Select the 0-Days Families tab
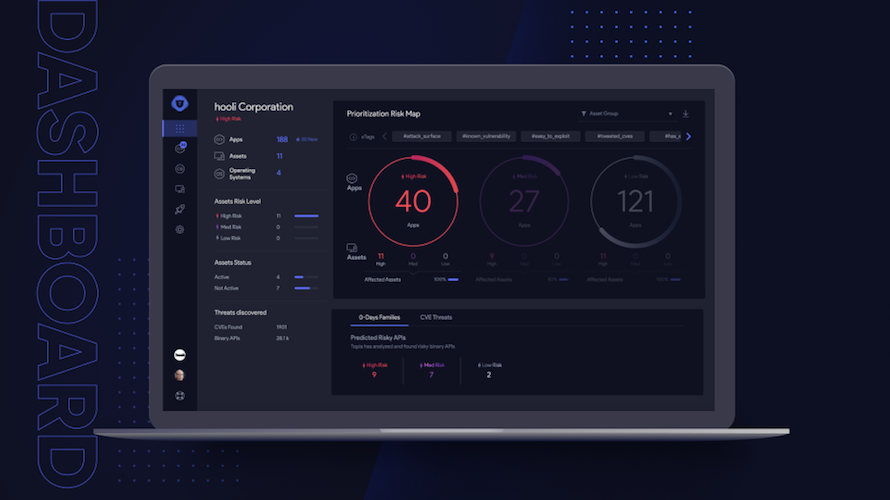890x500 pixels. pos(379,317)
